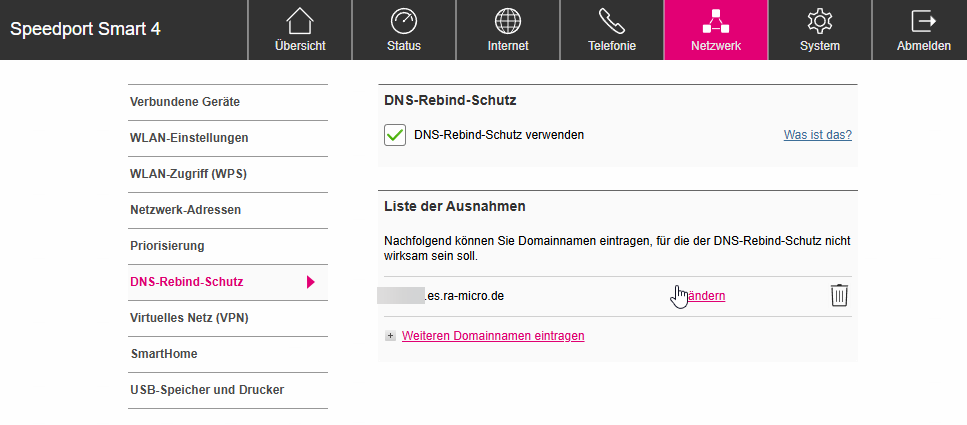Image resolution: width=967 pixels, height=425 pixels.
Task: Open the Internet globe icon tab
Action: 508,30
